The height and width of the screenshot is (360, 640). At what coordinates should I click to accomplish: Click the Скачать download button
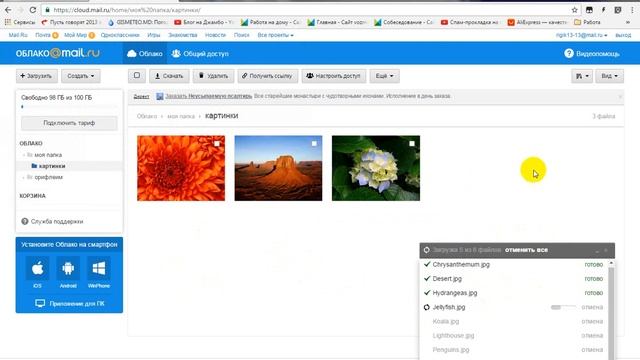point(169,76)
